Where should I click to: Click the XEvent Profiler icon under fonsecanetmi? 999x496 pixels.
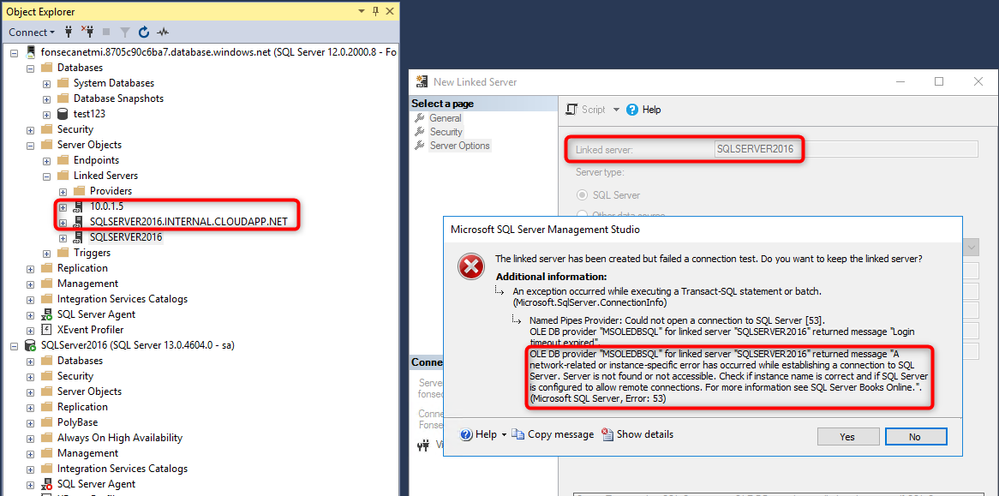pos(47,330)
